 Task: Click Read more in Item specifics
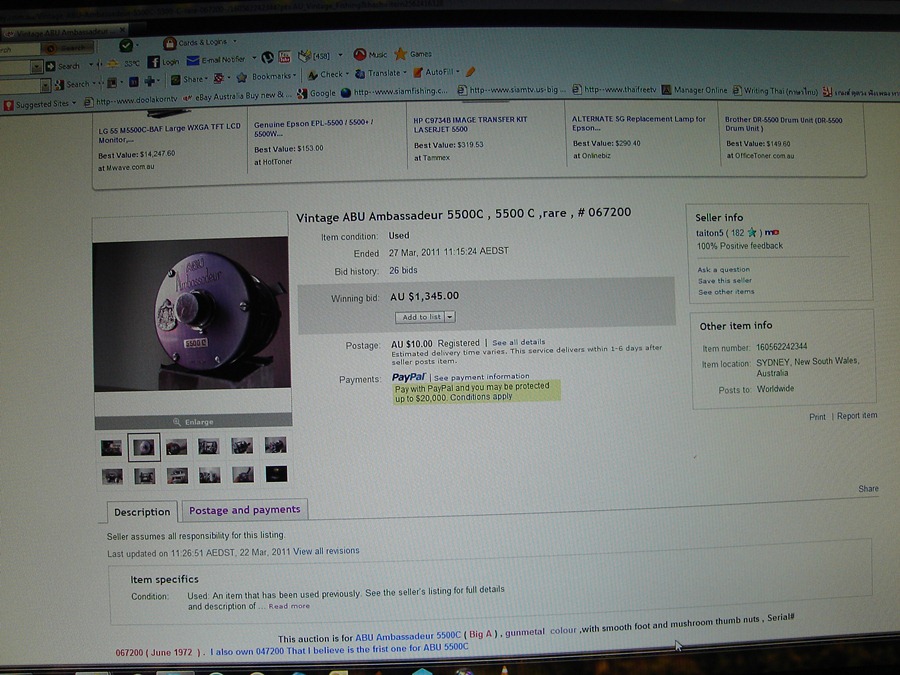coord(289,606)
